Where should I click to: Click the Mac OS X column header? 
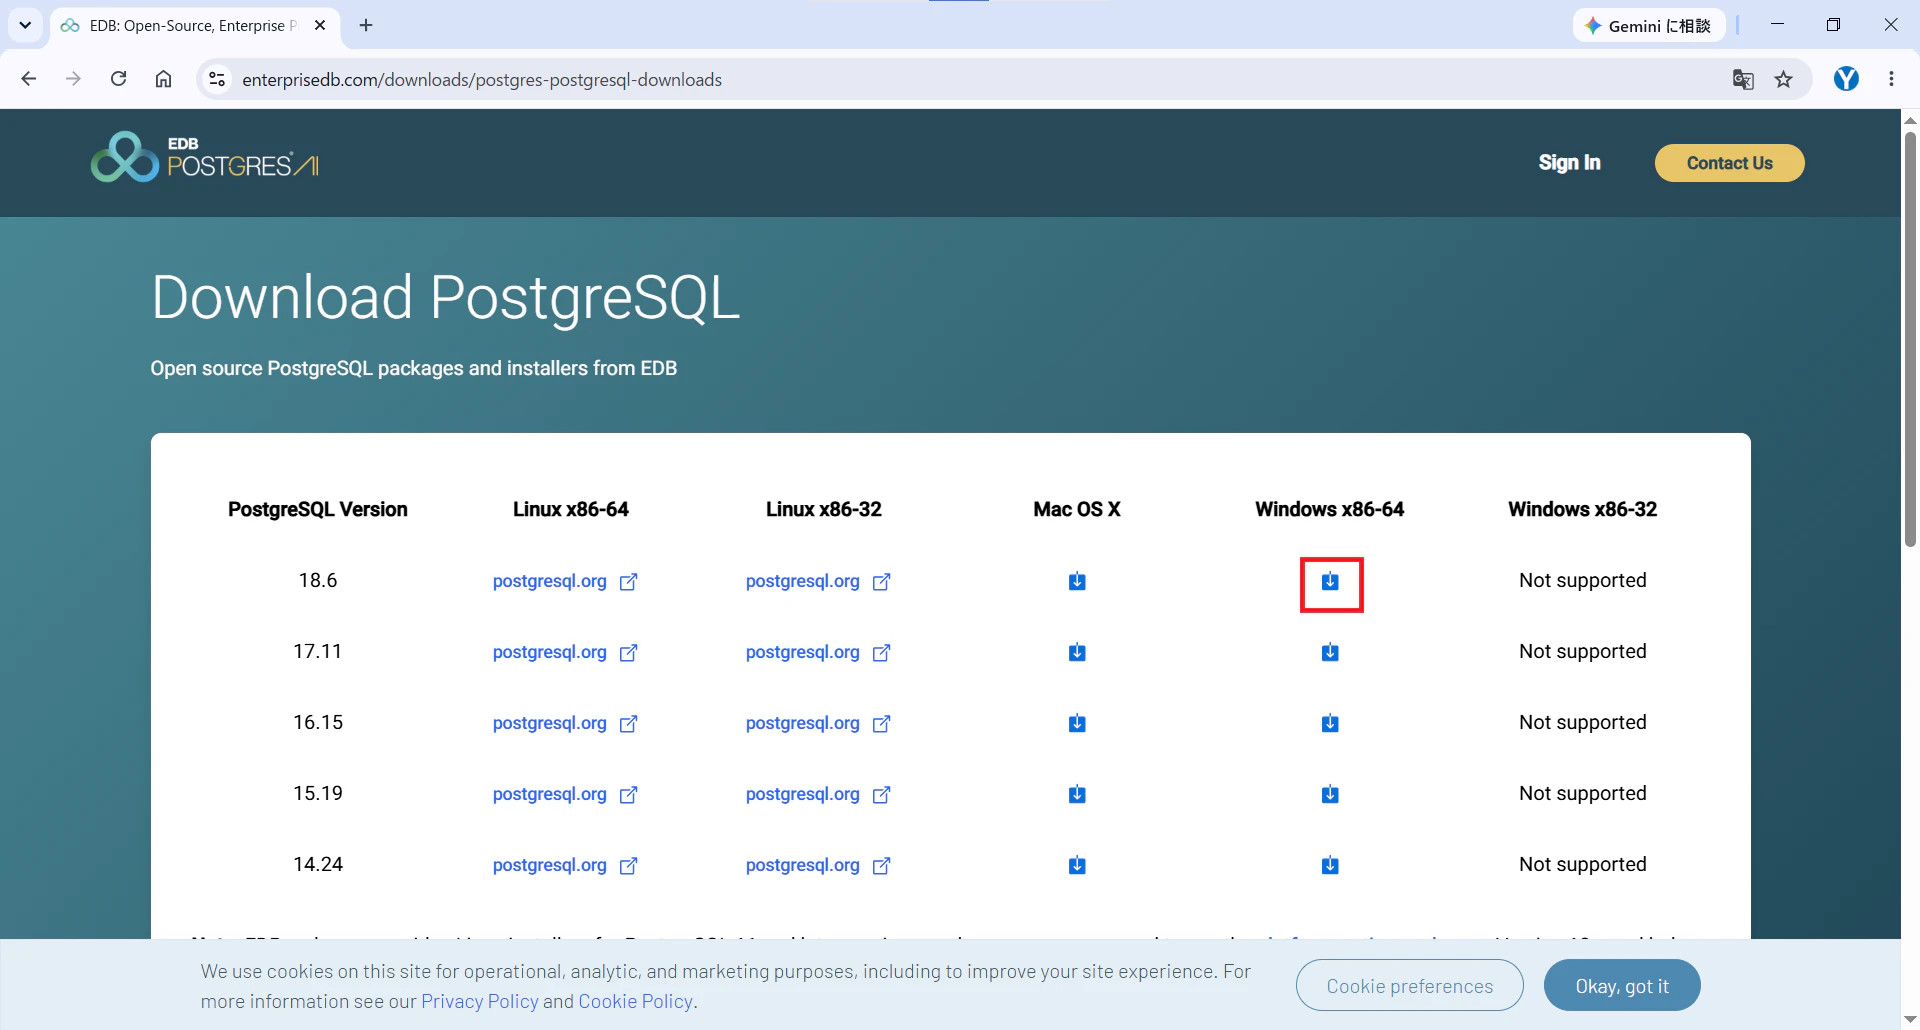1077,509
